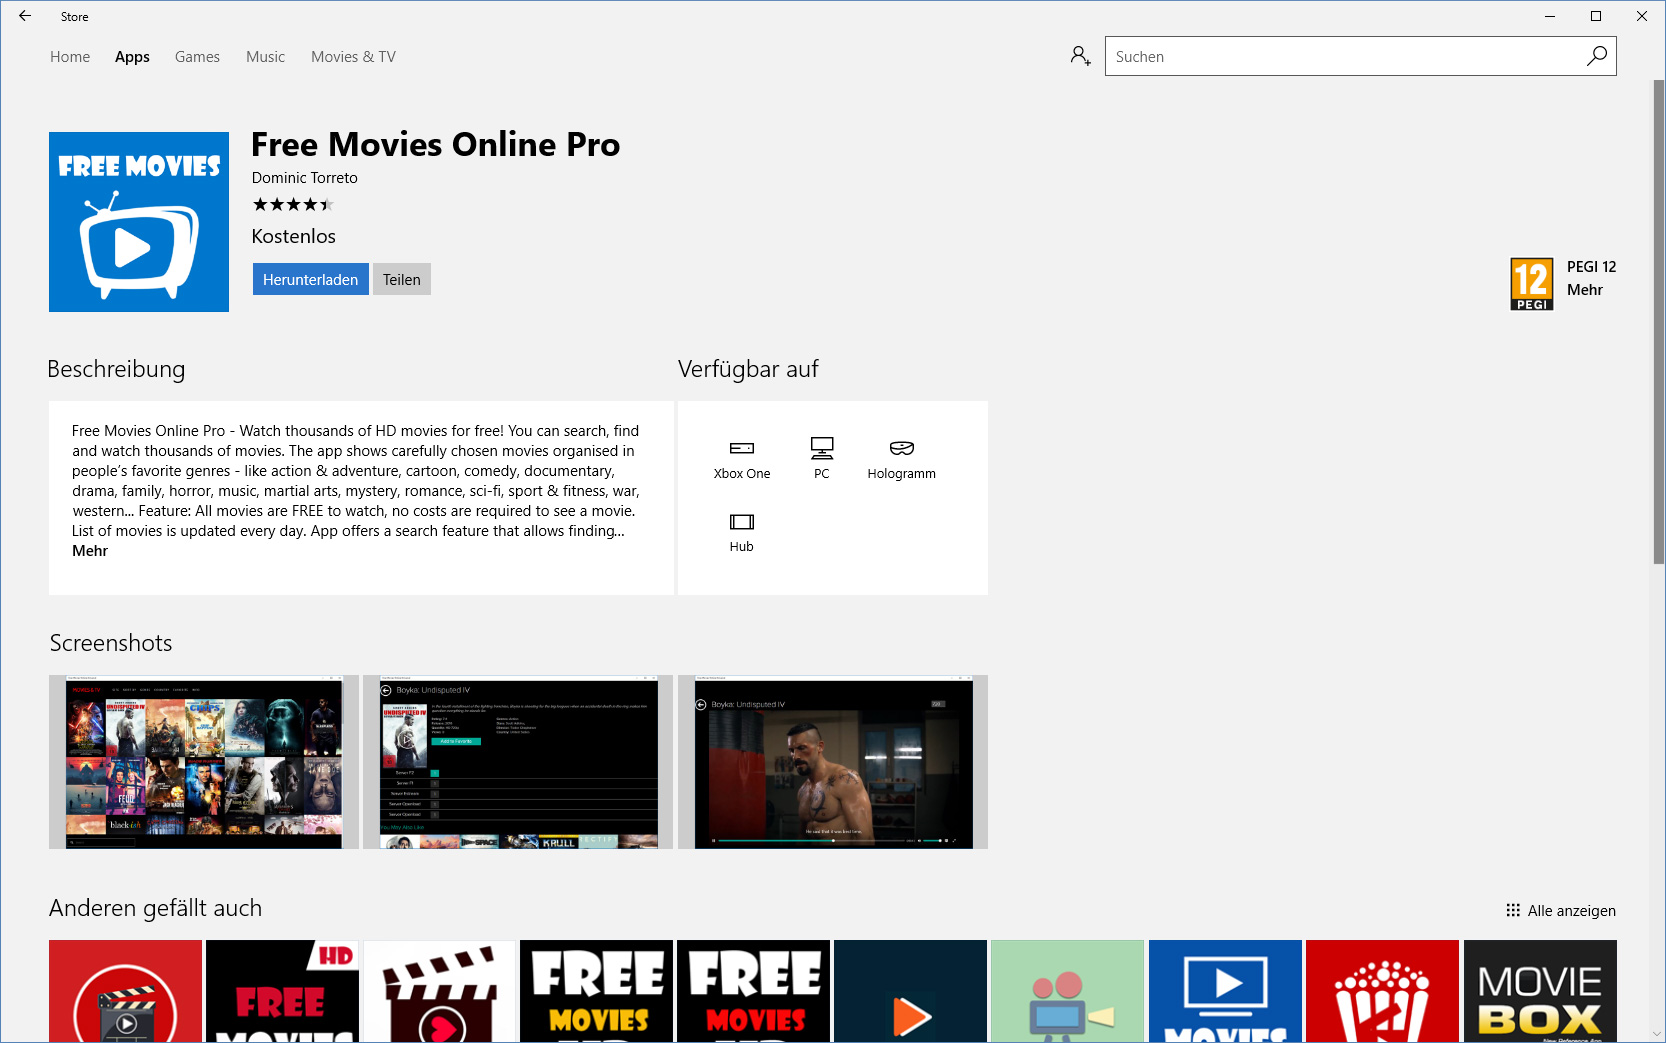Screen dimensions: 1666x1043
Task: Click the Beschreibung heading
Action: pos(116,369)
